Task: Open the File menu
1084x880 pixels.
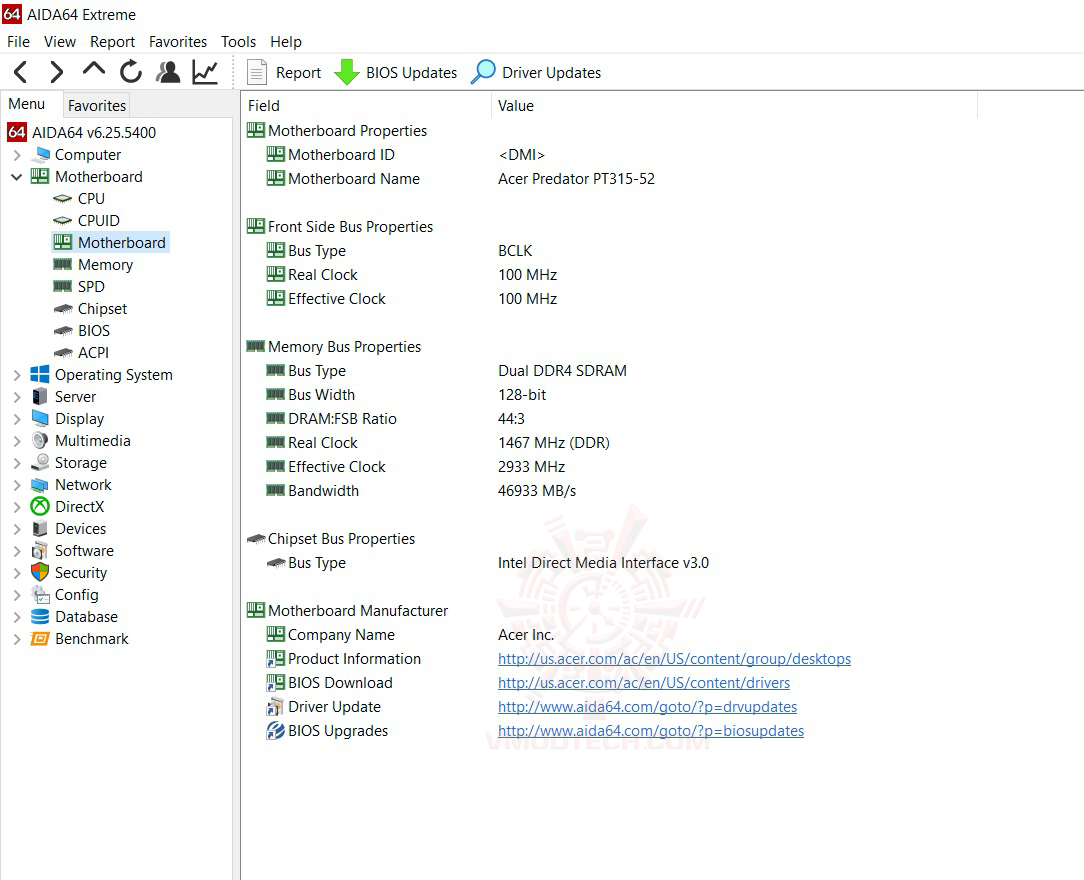Action: pyautogui.click(x=18, y=41)
